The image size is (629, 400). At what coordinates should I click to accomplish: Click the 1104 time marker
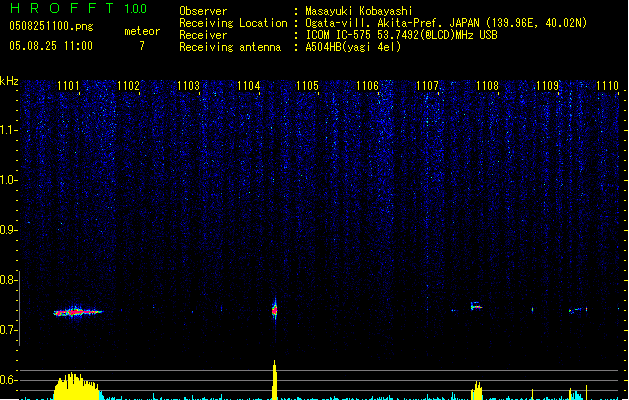(248, 86)
